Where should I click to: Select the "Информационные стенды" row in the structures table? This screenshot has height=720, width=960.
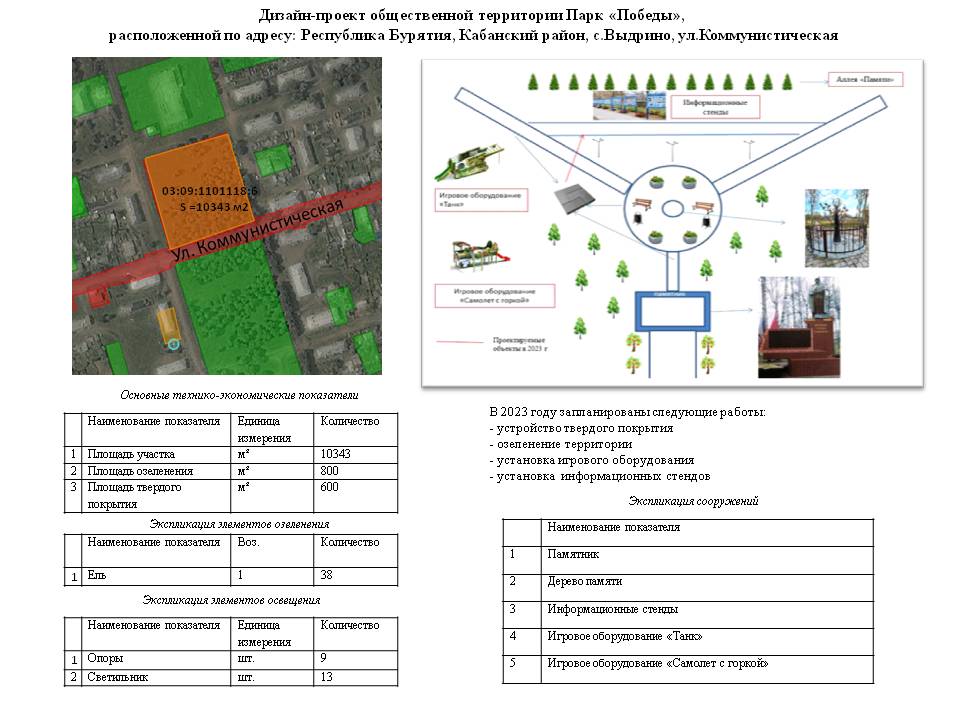(x=688, y=615)
